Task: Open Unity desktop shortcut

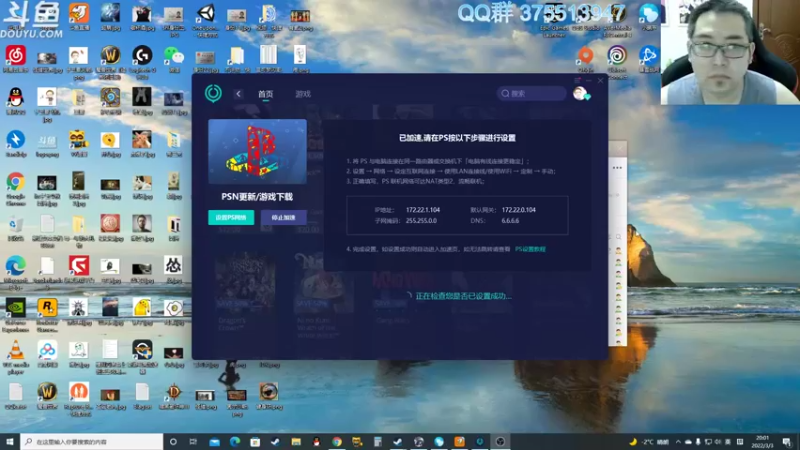Action: coord(206,13)
